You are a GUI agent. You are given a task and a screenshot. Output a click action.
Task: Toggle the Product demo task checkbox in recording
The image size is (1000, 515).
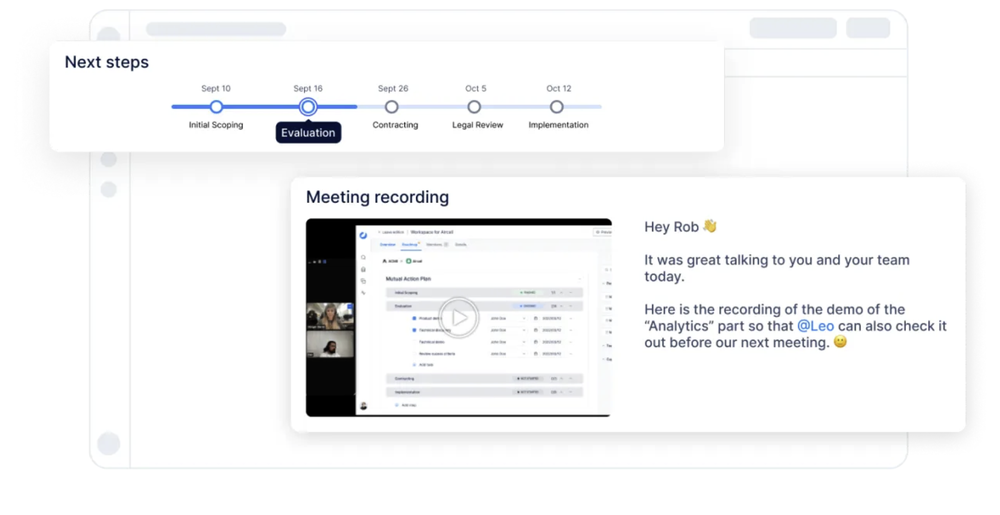coord(414,318)
